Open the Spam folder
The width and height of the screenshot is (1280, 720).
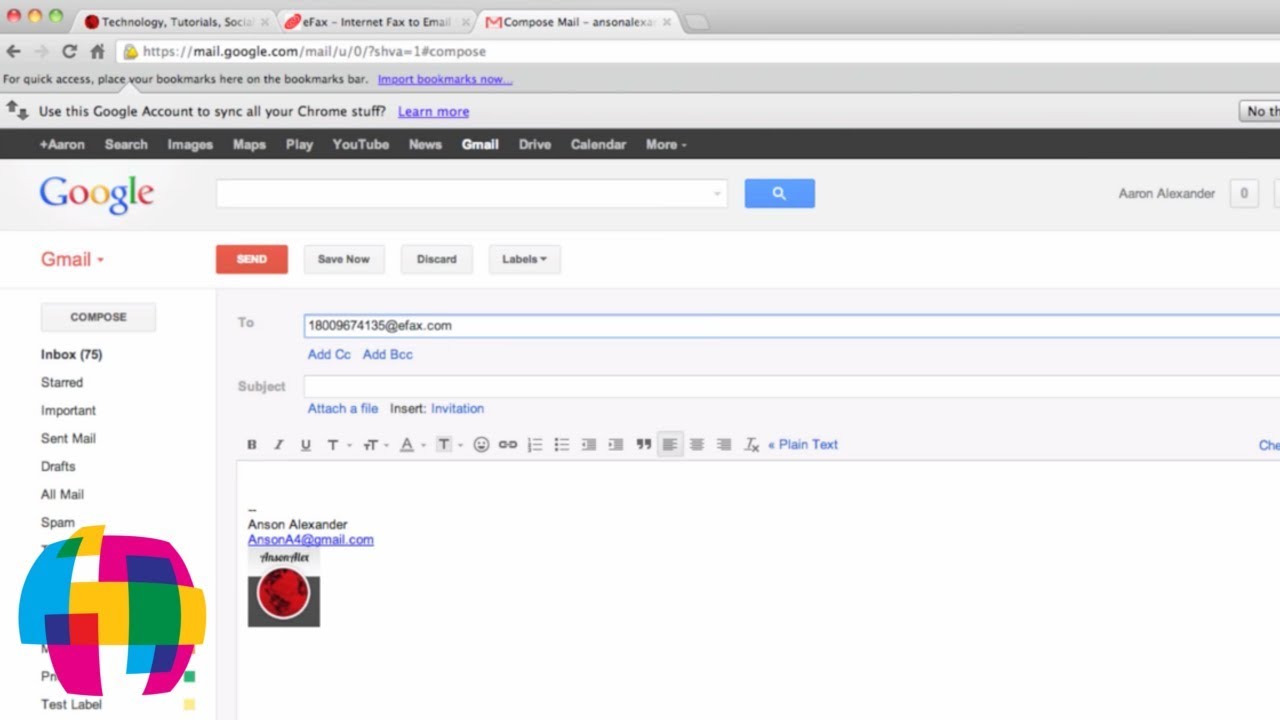coord(57,523)
